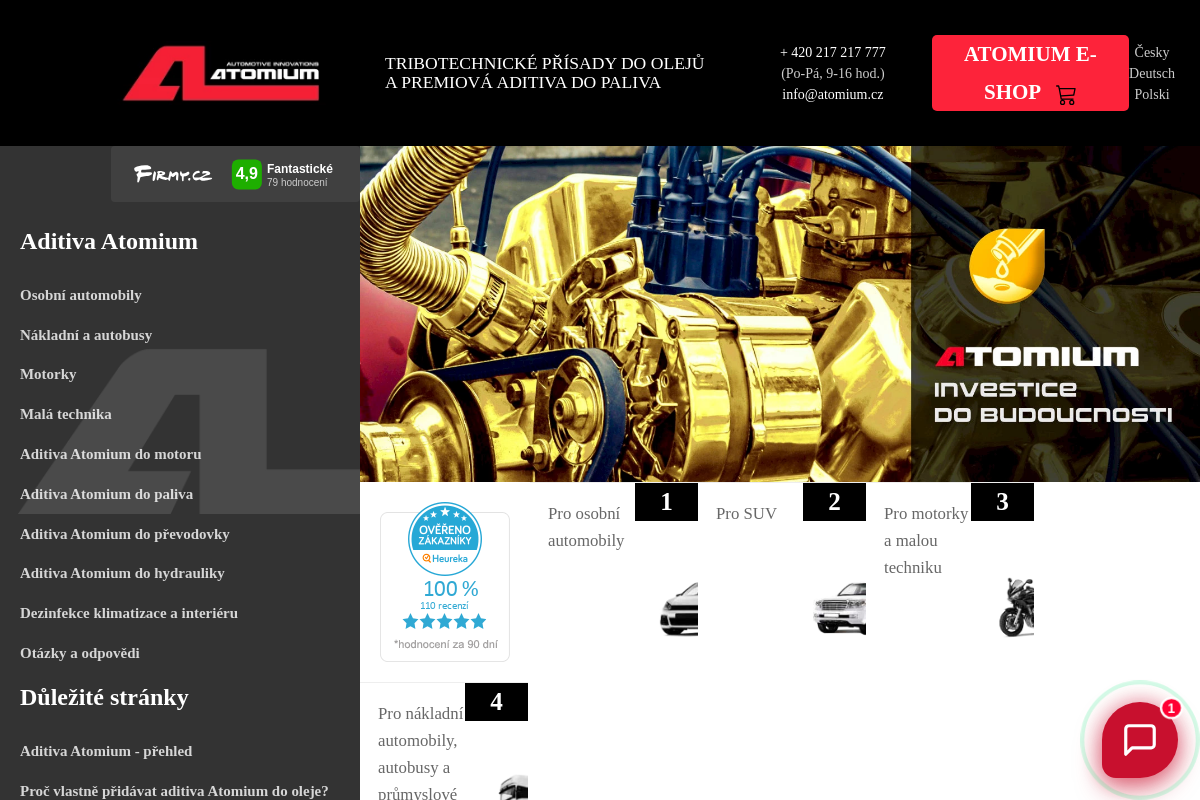Open Osobní automobily in the sidebar menu

click(81, 295)
